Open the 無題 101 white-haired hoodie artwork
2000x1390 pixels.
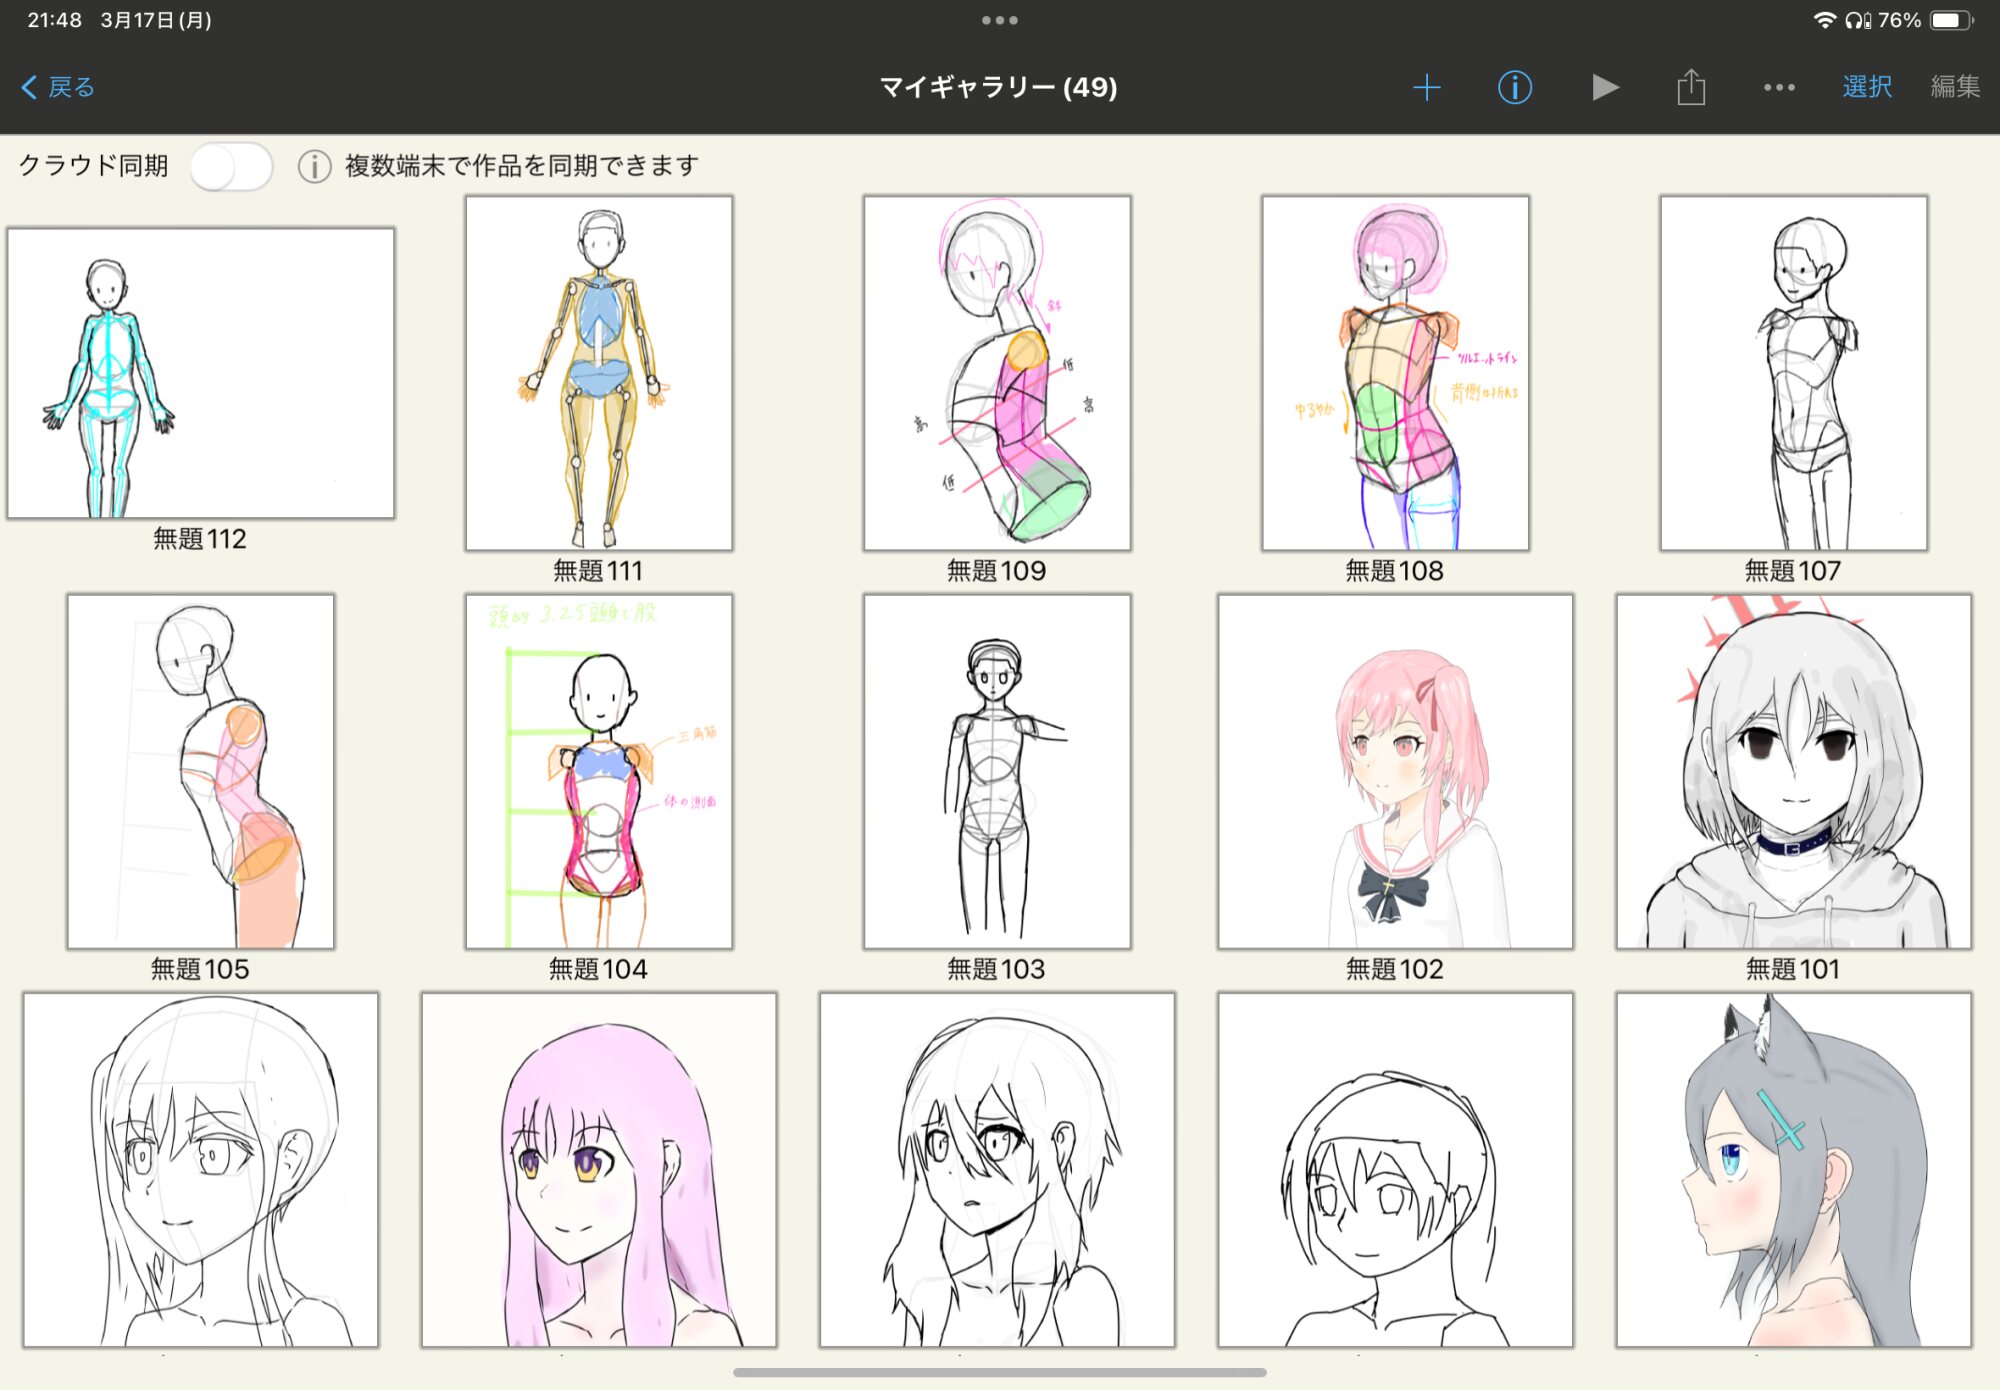click(1793, 771)
